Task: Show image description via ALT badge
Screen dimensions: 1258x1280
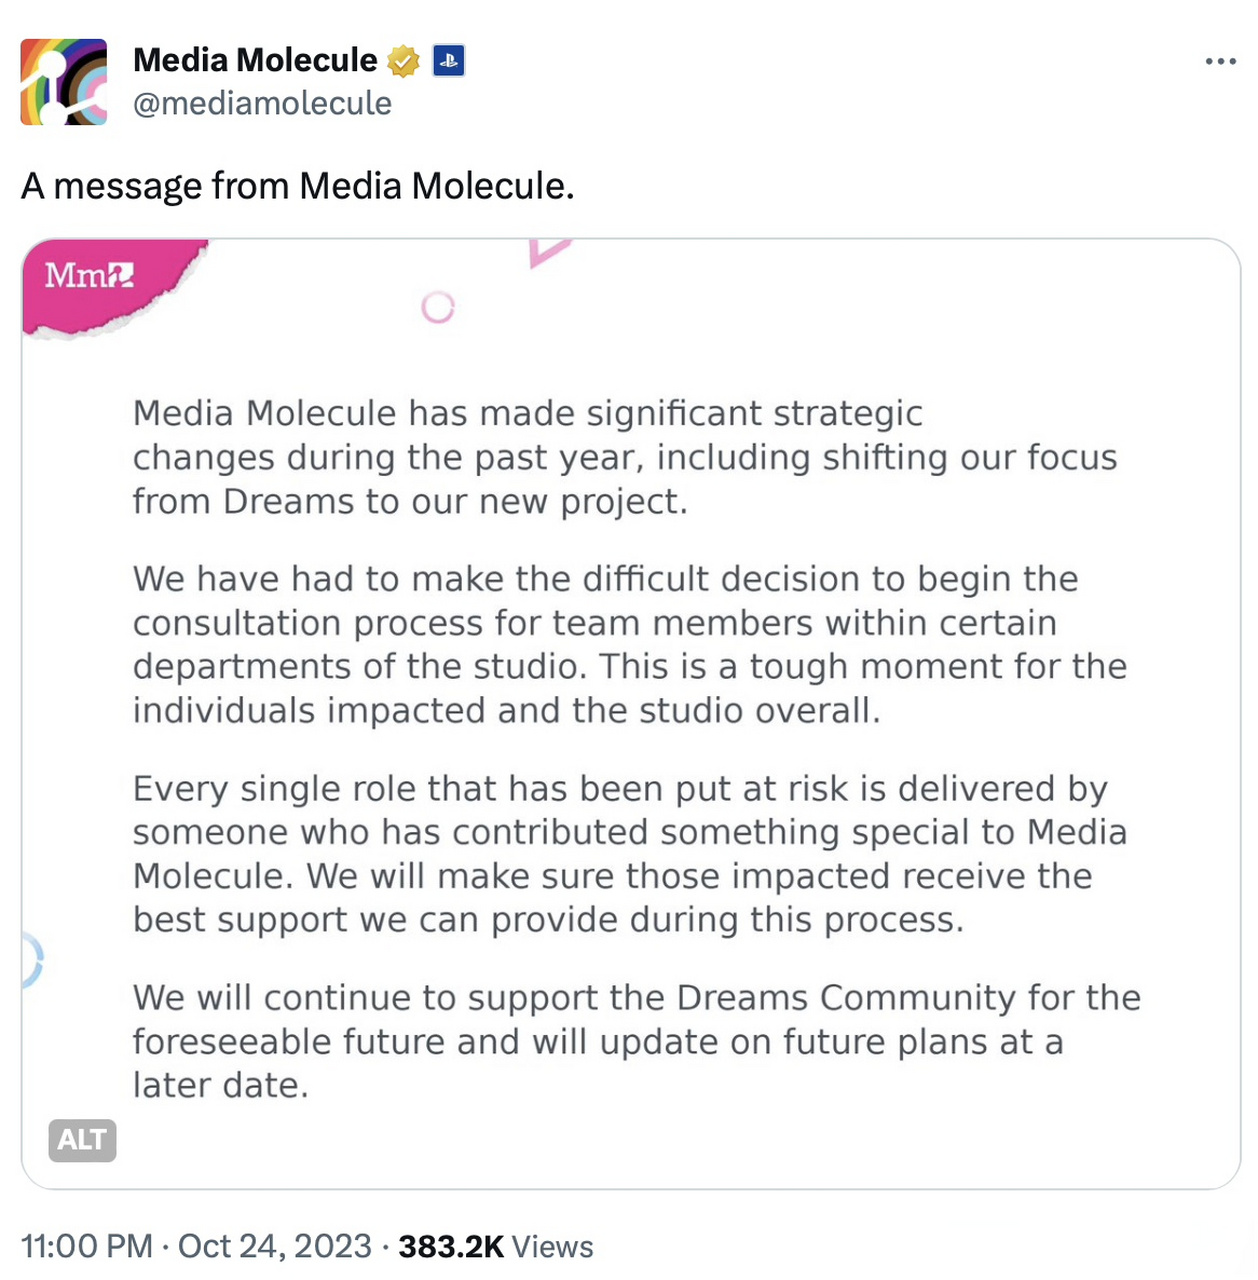Action: pos(82,1140)
